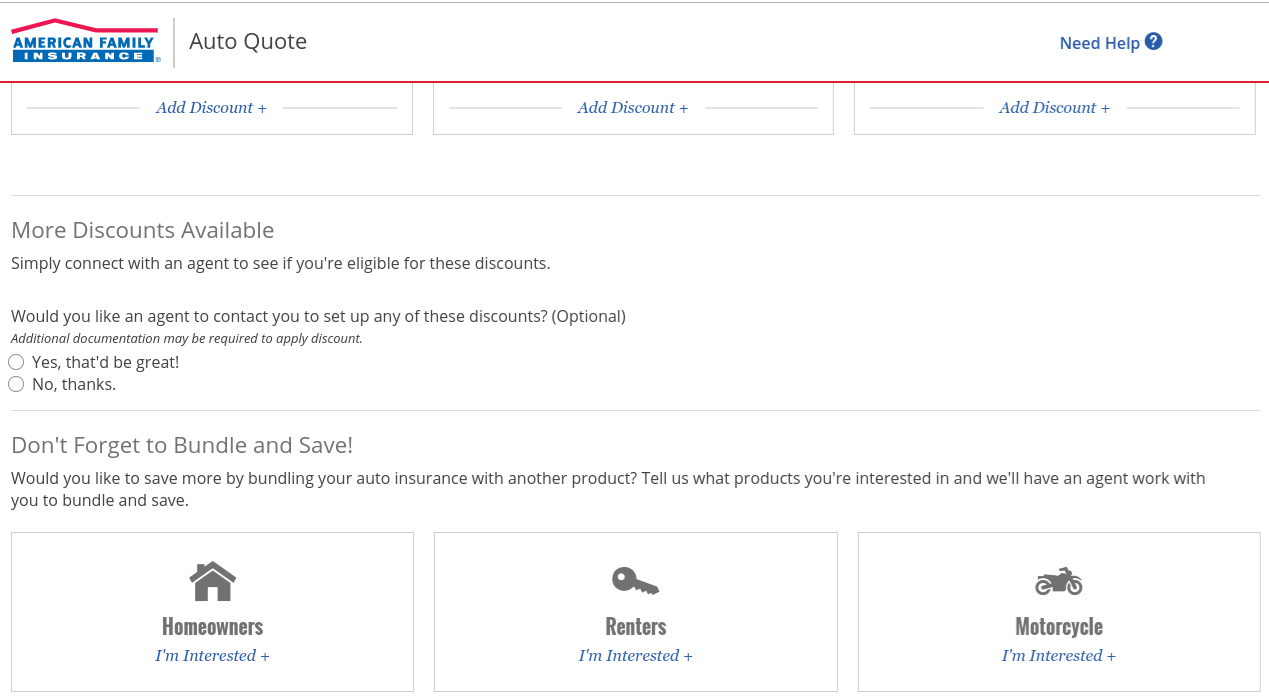1269x698 pixels.
Task: Click the American Family Insurance logo
Action: [x=85, y=42]
